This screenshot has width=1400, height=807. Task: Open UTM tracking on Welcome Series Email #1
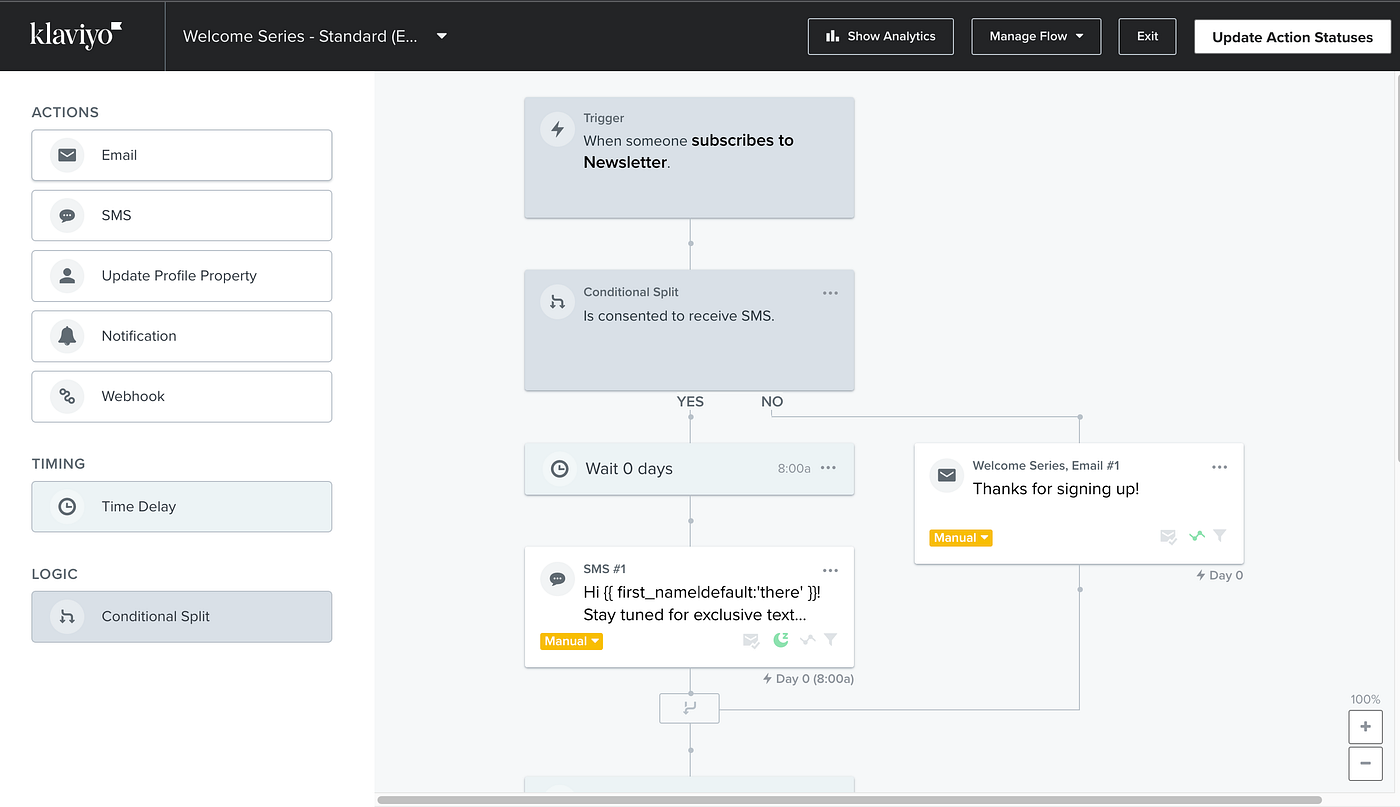tap(1196, 536)
